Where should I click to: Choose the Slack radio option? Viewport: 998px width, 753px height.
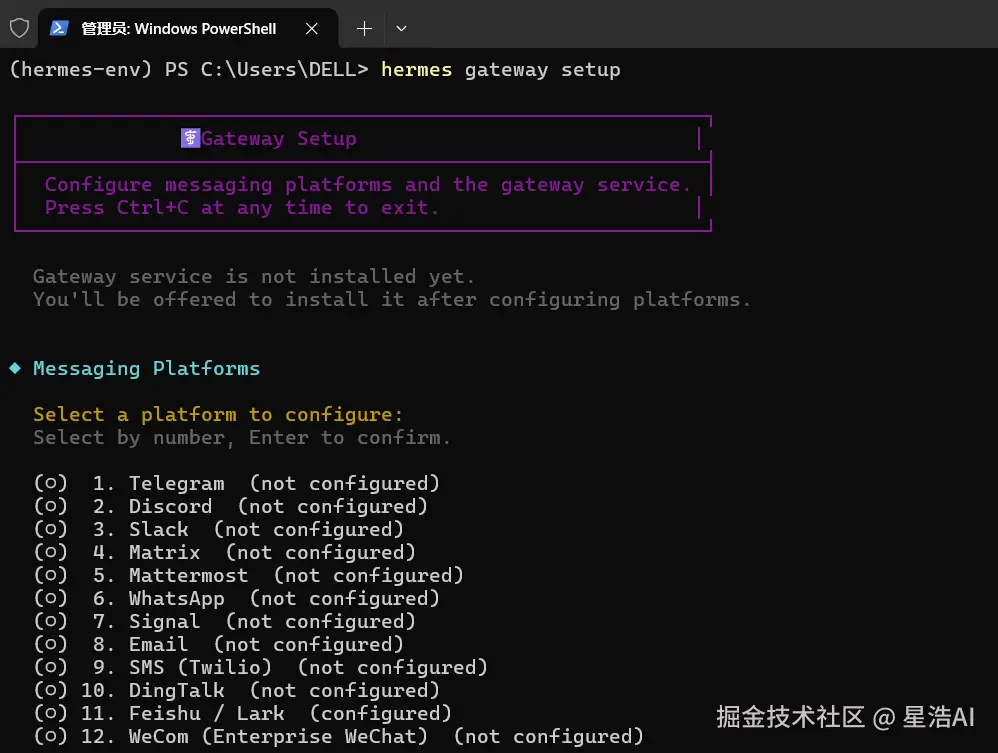[51, 530]
